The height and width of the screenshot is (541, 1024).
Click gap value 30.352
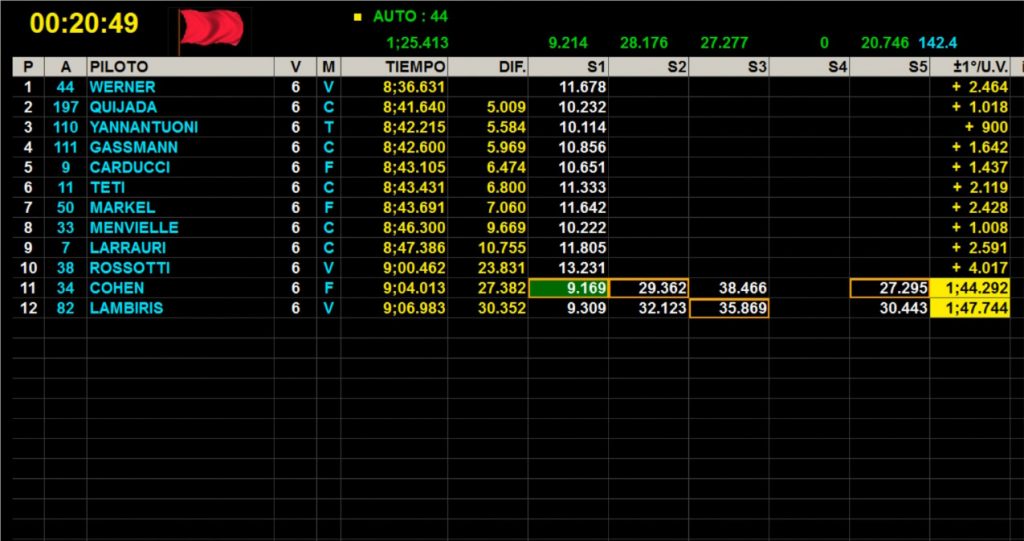pos(502,308)
